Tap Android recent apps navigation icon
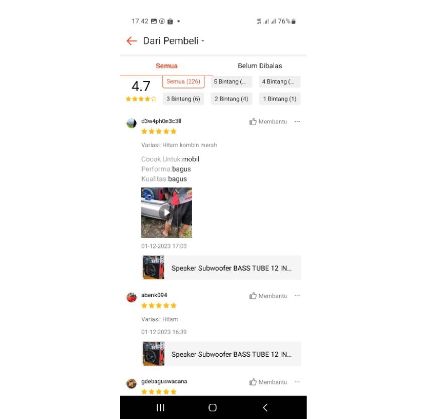This screenshot has width=433, height=419. 160,407
